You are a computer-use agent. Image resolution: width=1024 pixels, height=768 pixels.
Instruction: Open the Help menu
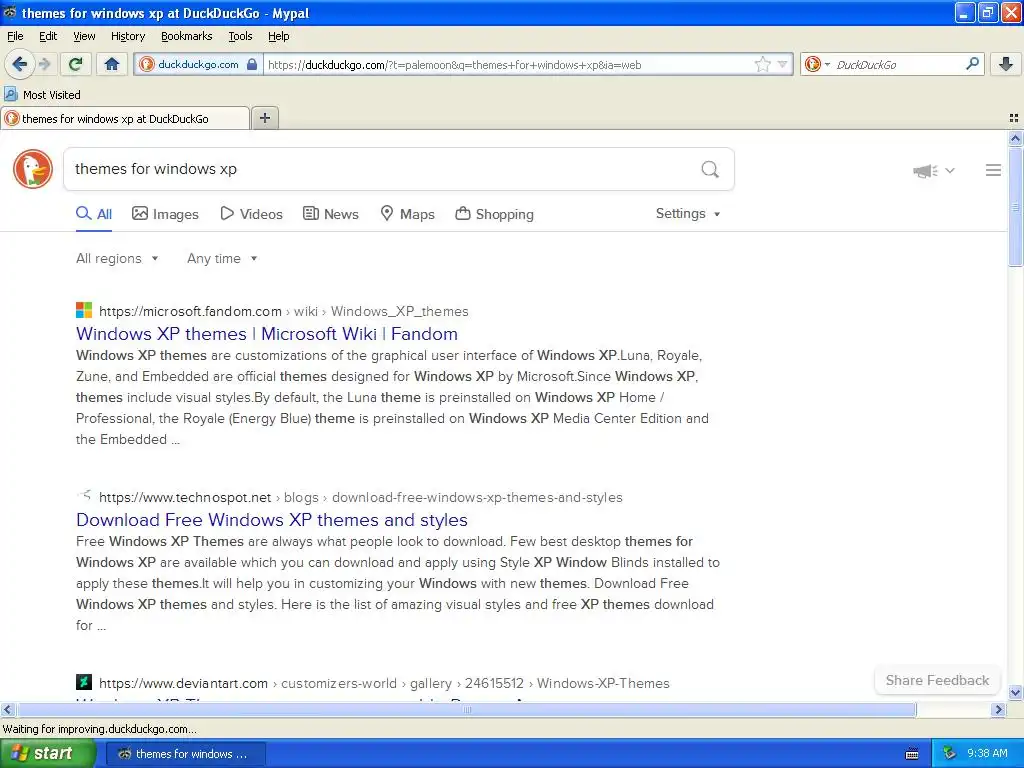coord(278,36)
